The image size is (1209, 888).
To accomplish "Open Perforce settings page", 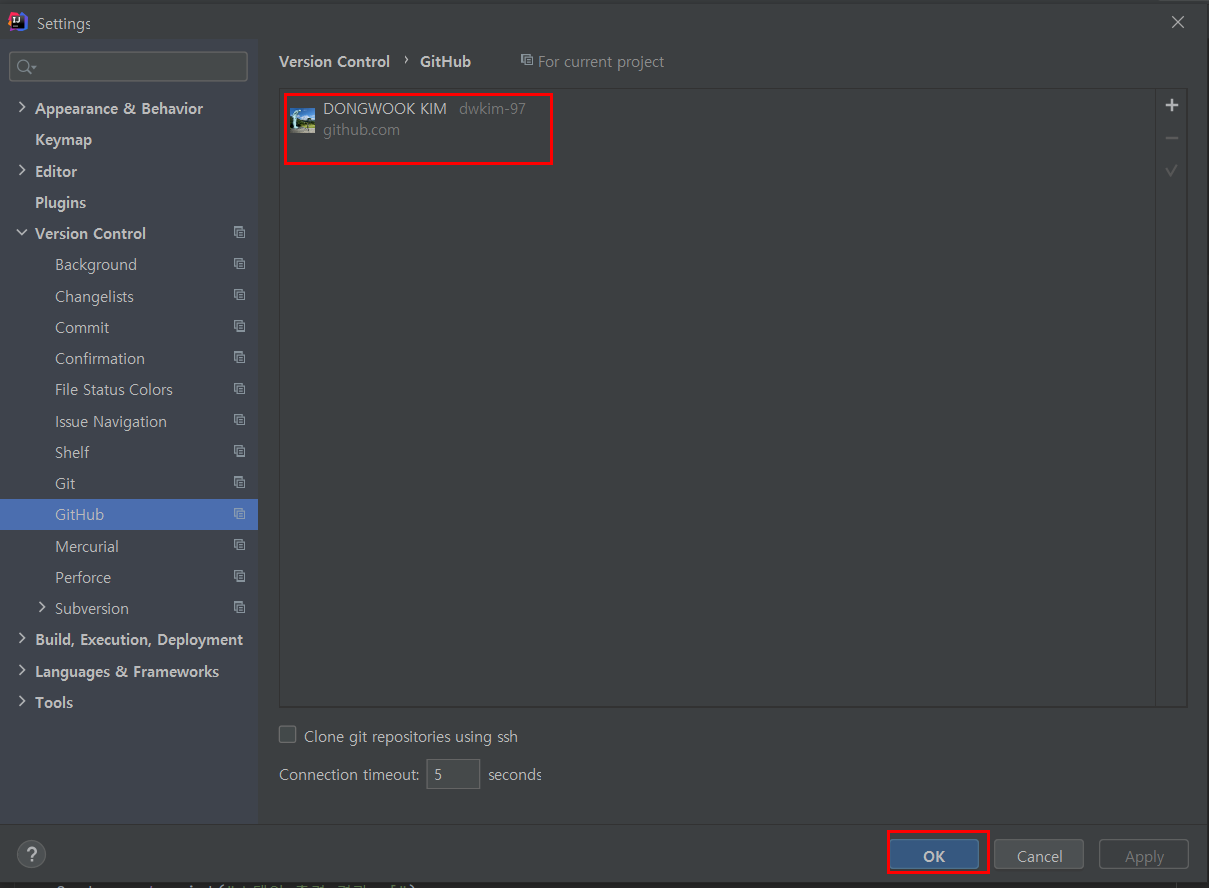I will 83,577.
